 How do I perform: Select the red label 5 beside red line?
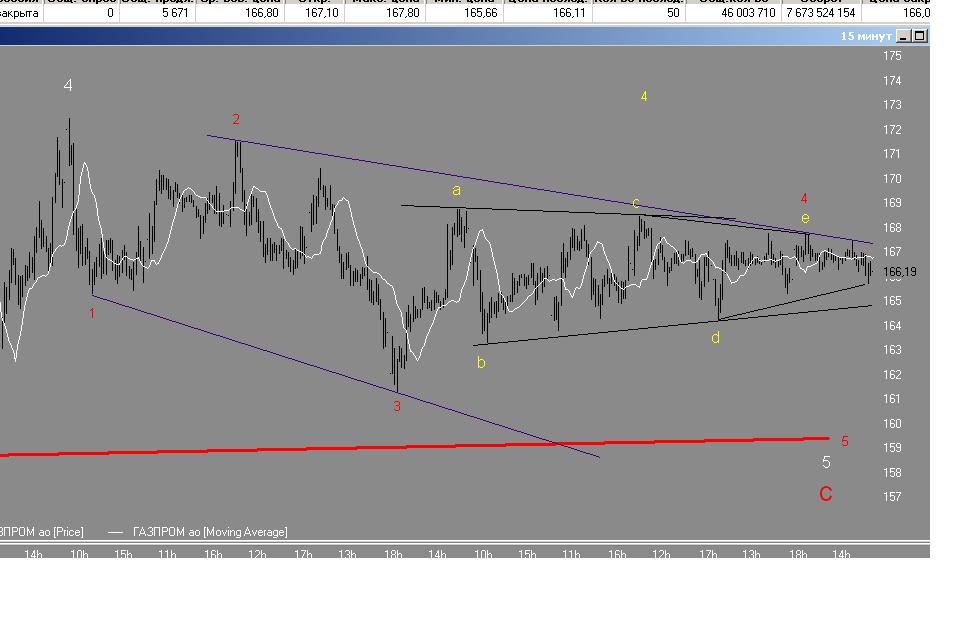click(845, 441)
